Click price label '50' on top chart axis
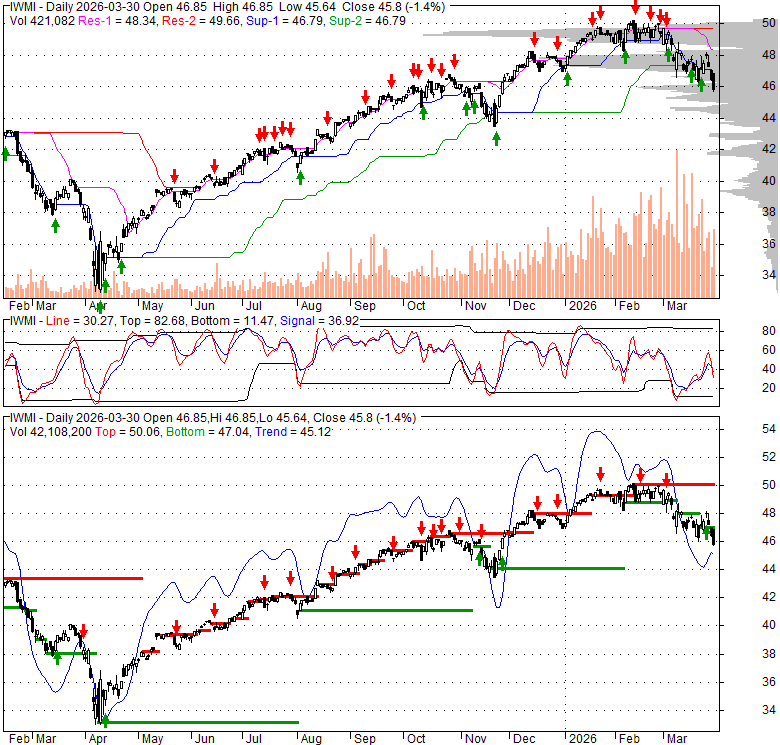Image resolution: width=780 pixels, height=745 pixels. pos(769,23)
